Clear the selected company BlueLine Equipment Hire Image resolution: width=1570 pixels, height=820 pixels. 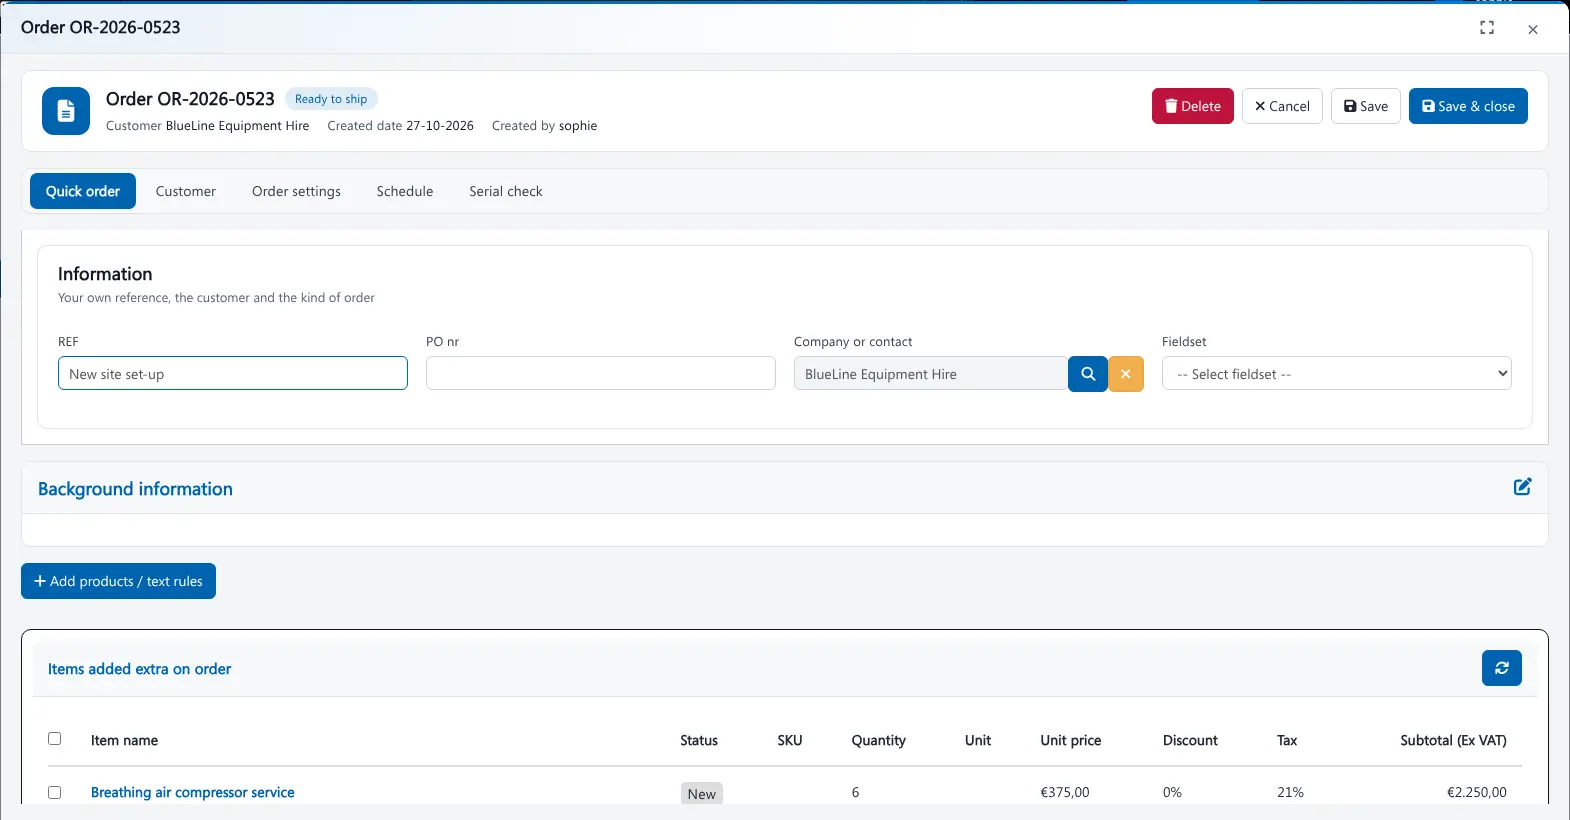1126,374
